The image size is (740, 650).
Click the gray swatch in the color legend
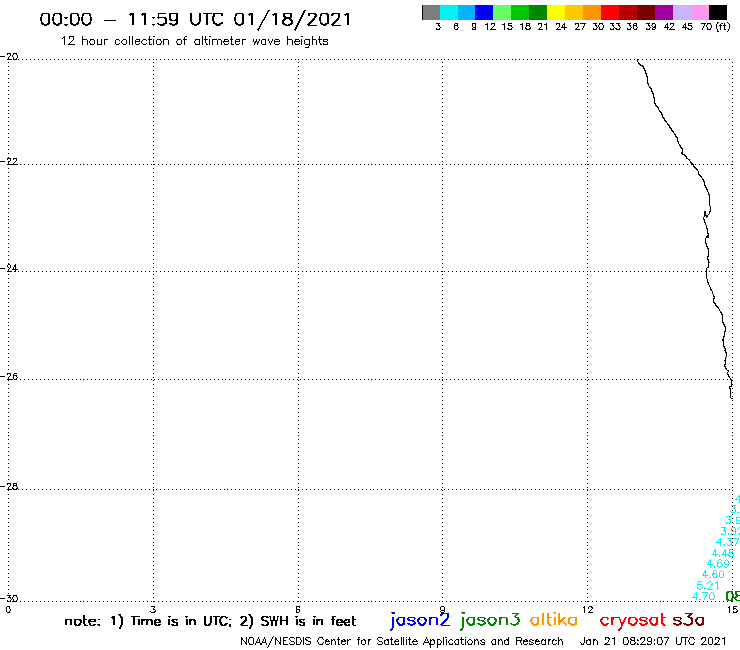coord(431,13)
